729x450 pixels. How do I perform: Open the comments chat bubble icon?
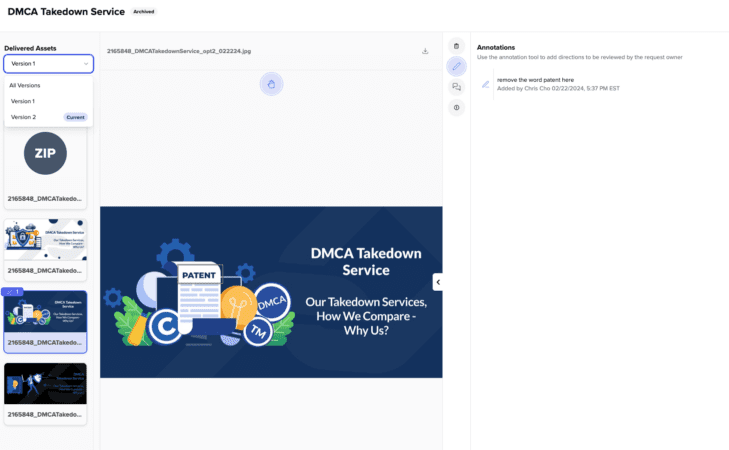pyautogui.click(x=457, y=87)
